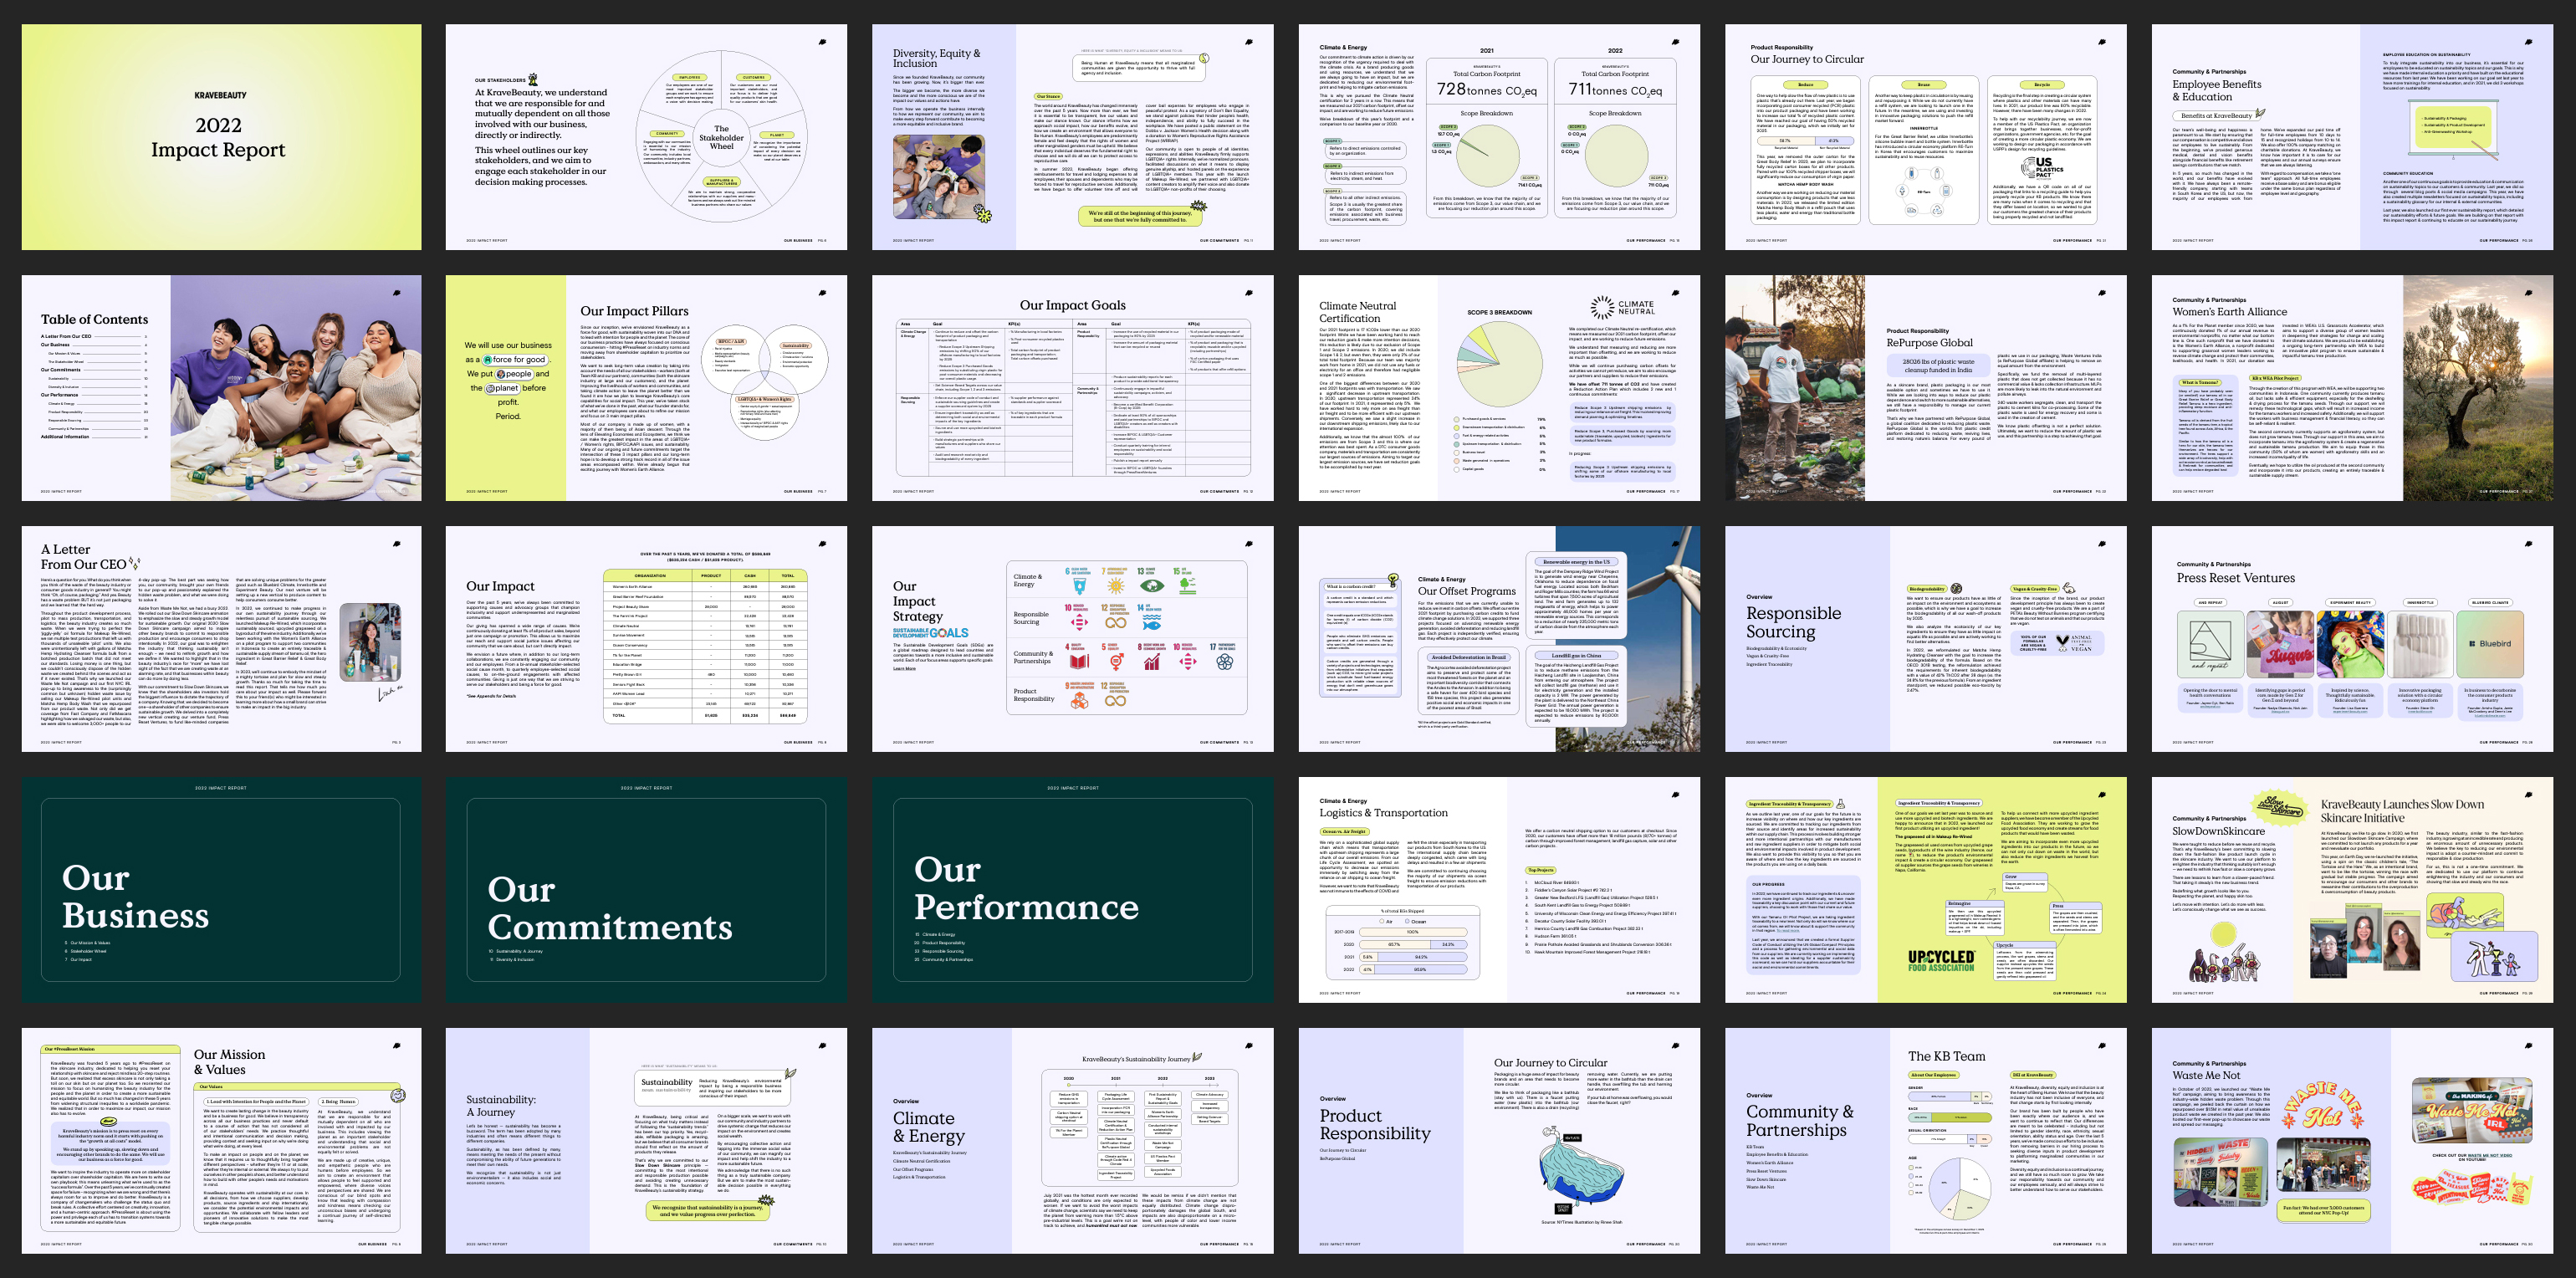Click the Climate Action eye SDG icon
Screen dimensions: 2576x1278
click(x=1152, y=586)
